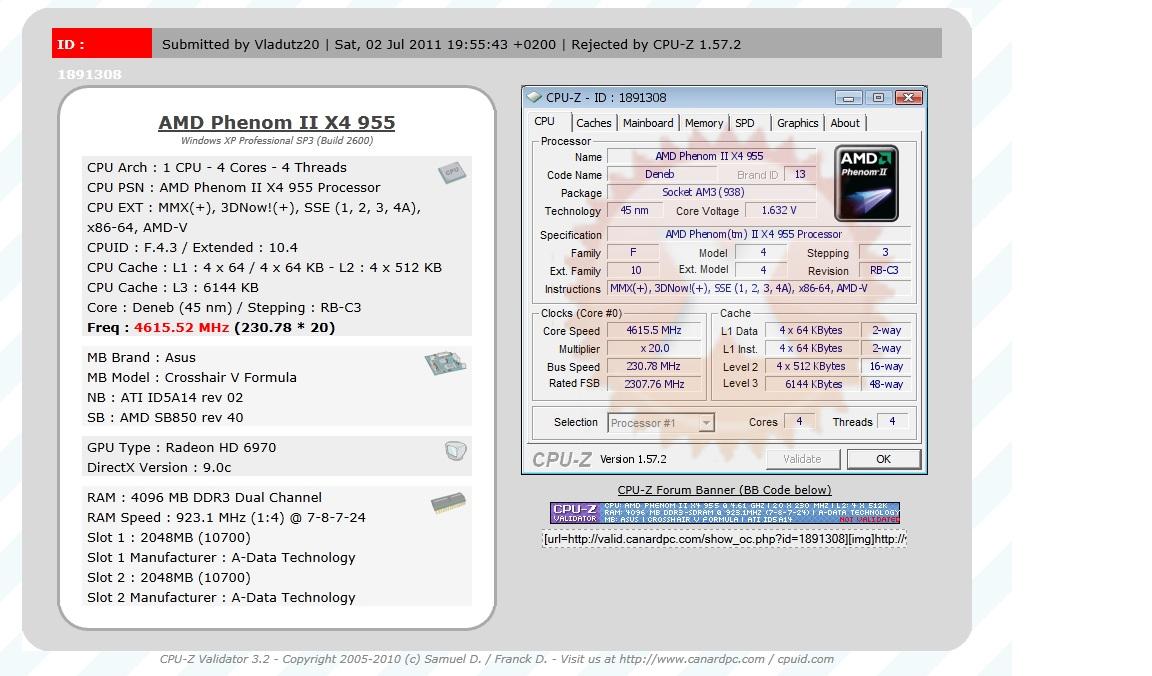Open the Processor #1 selection dropdown

(706, 423)
